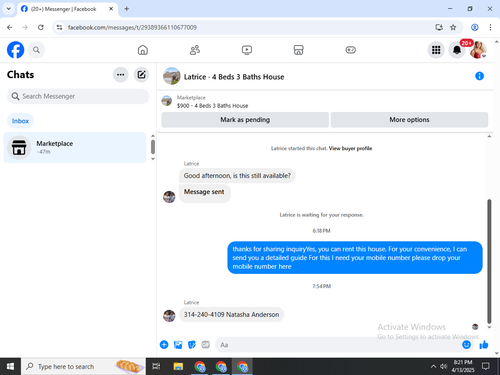Click the Search Messenger field
This screenshot has width=500, height=375.
78,96
